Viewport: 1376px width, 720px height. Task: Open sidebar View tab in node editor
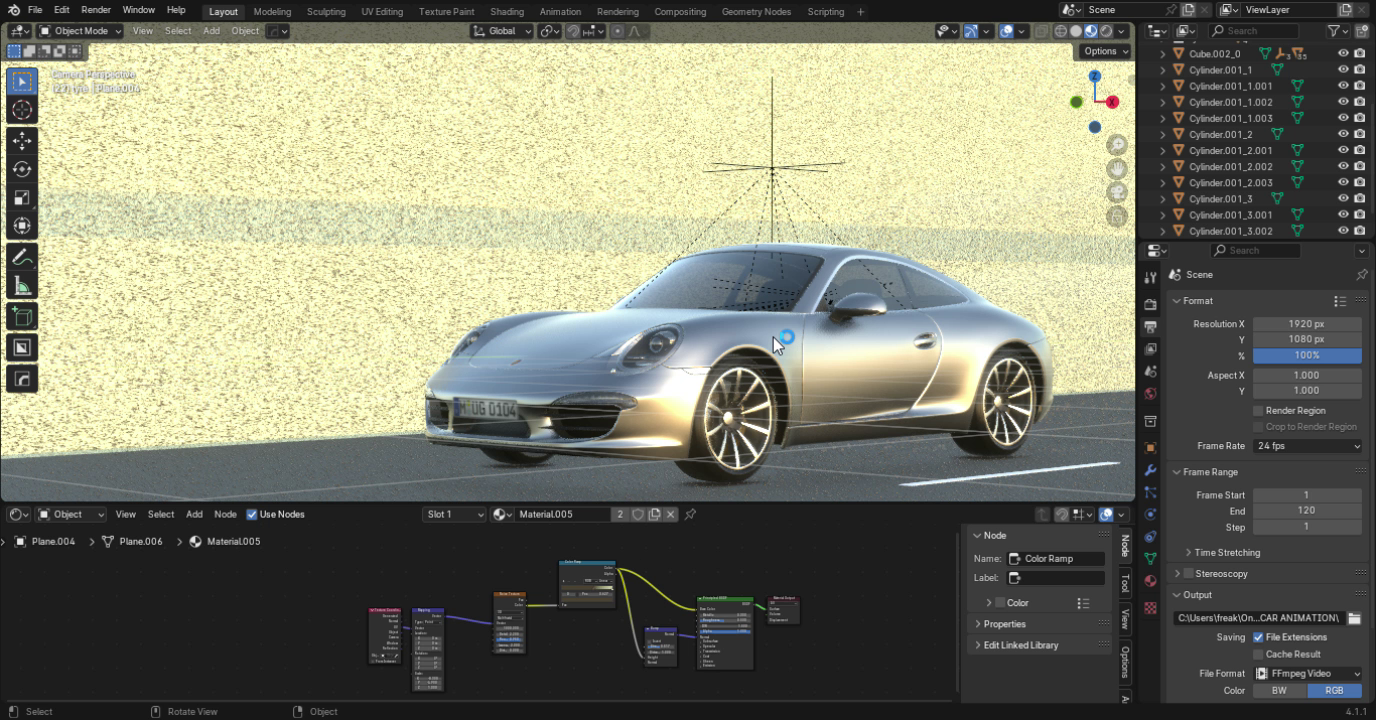1125,619
